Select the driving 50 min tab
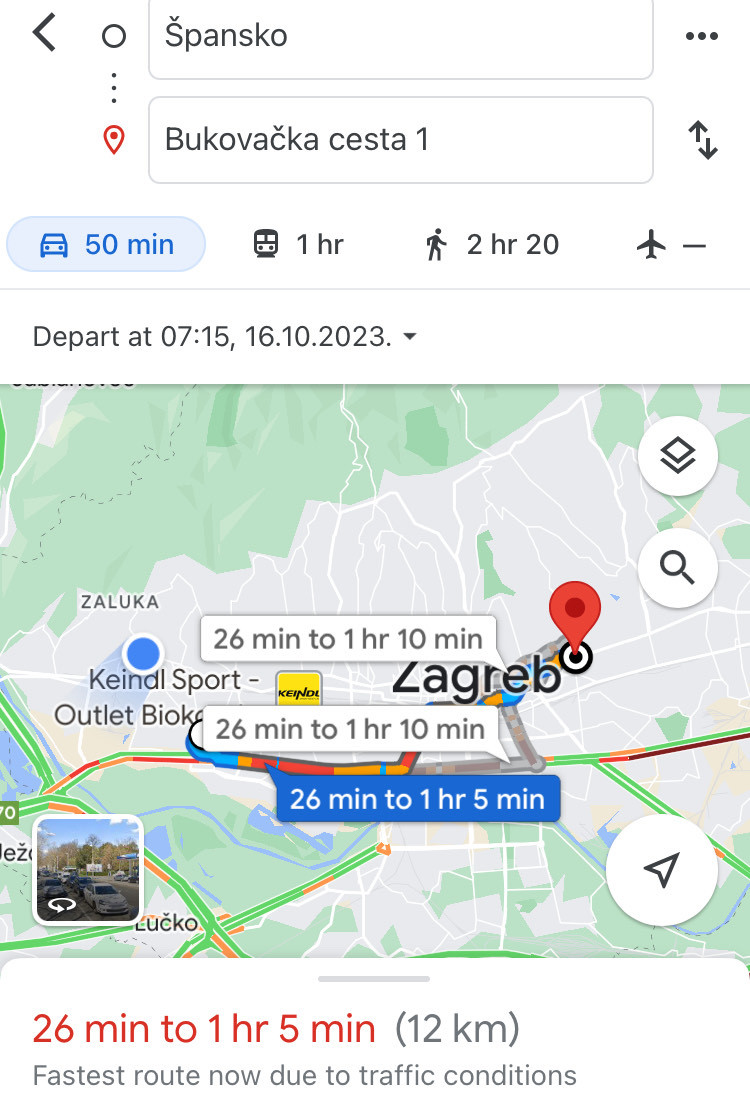Viewport: 750px width, 1104px height. point(106,244)
